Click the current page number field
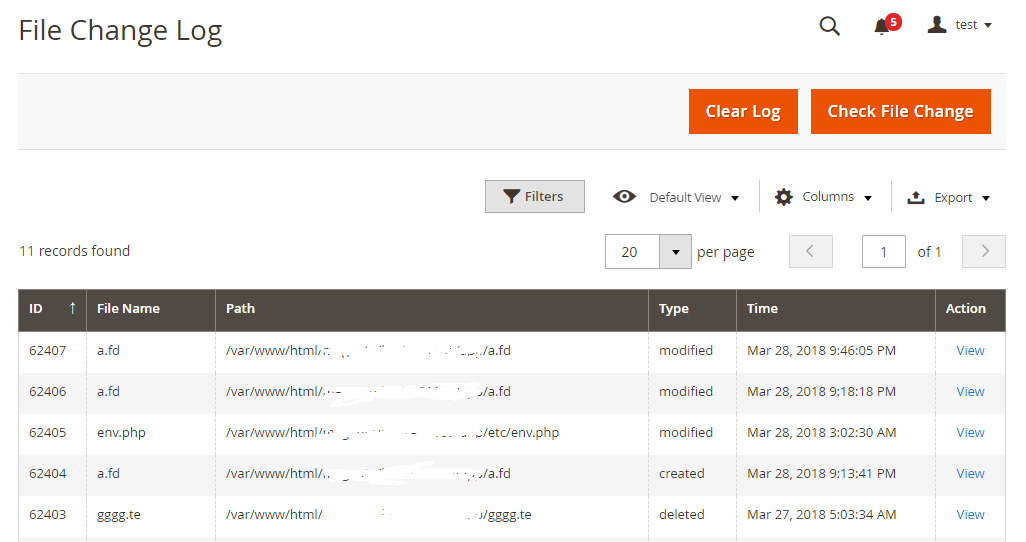Screen dimensions: 1026x542 click(884, 252)
